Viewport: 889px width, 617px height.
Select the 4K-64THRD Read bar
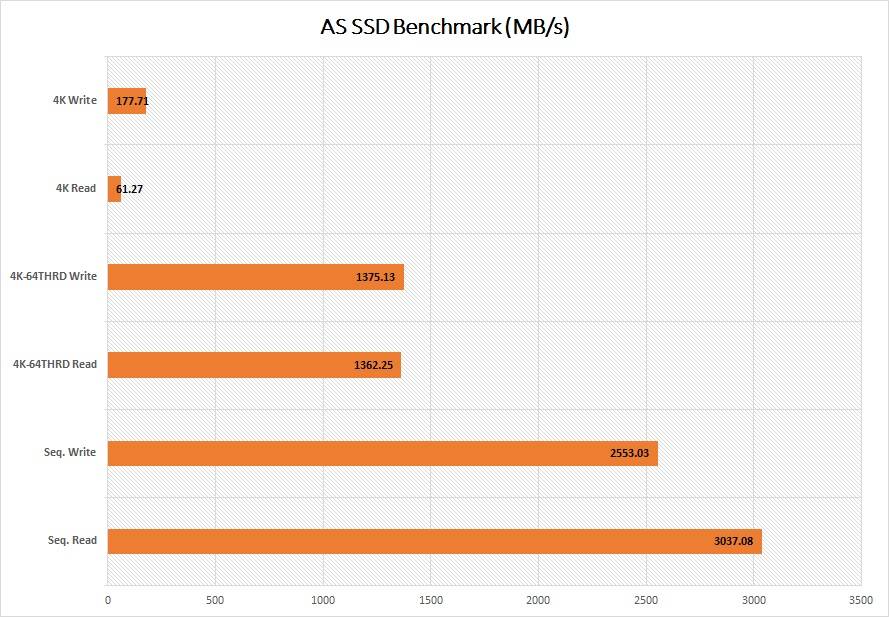(255, 365)
